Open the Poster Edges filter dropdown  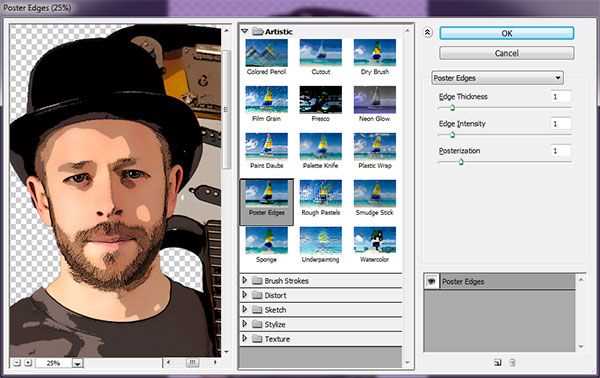pyautogui.click(x=497, y=78)
